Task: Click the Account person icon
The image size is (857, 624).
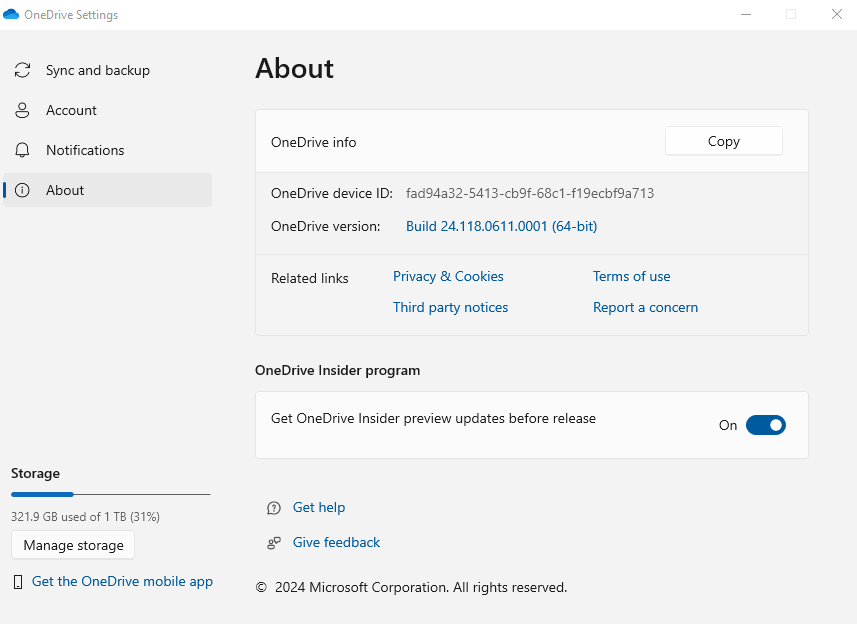Action: (22, 110)
